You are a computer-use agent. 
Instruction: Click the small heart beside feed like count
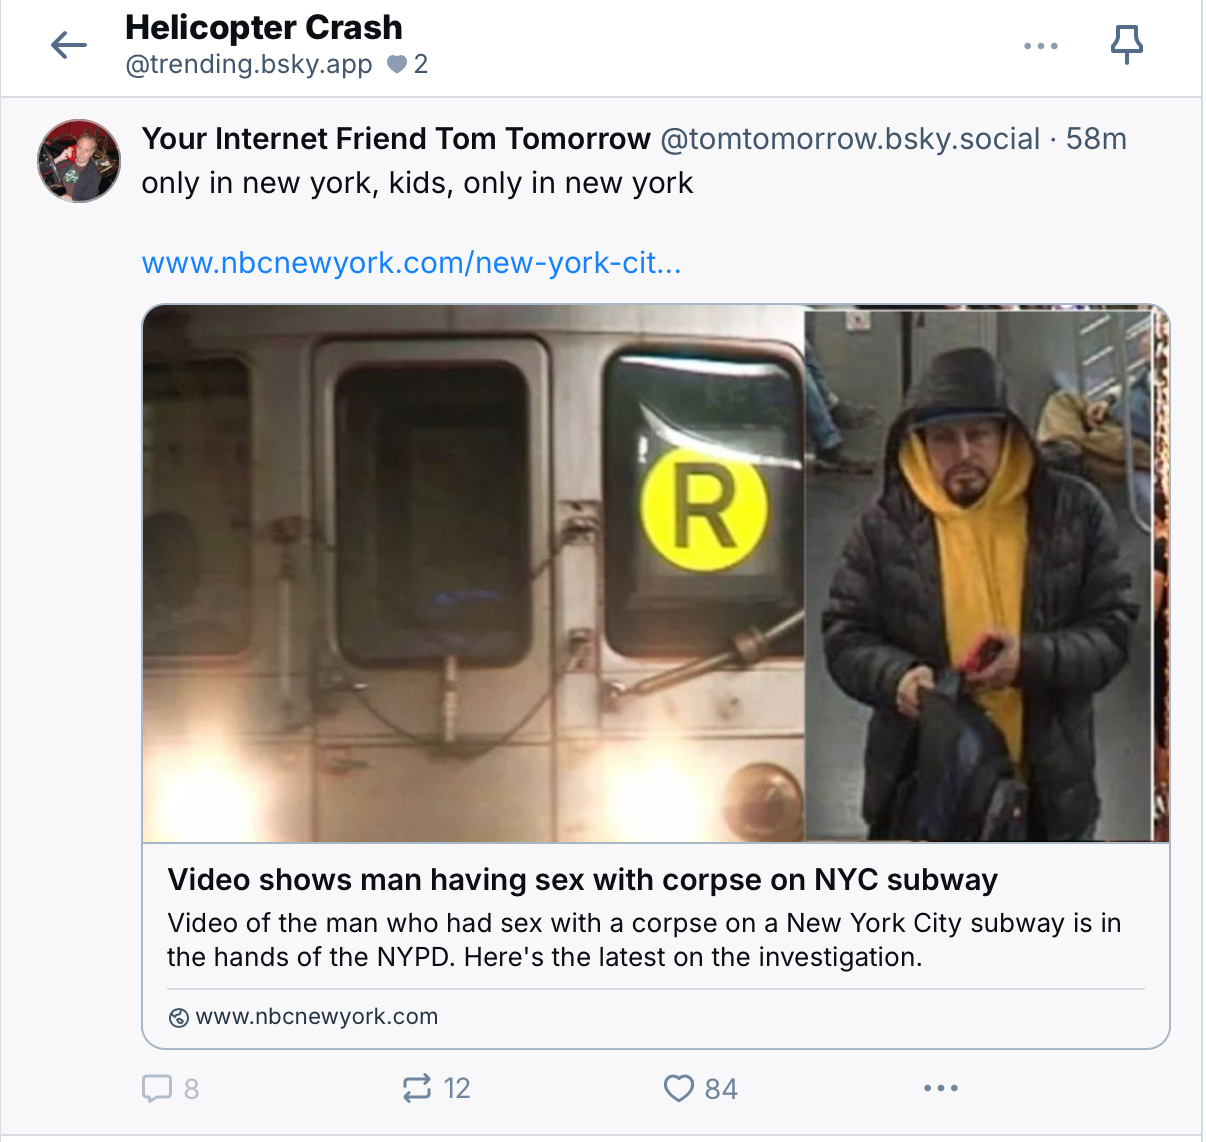point(397,65)
